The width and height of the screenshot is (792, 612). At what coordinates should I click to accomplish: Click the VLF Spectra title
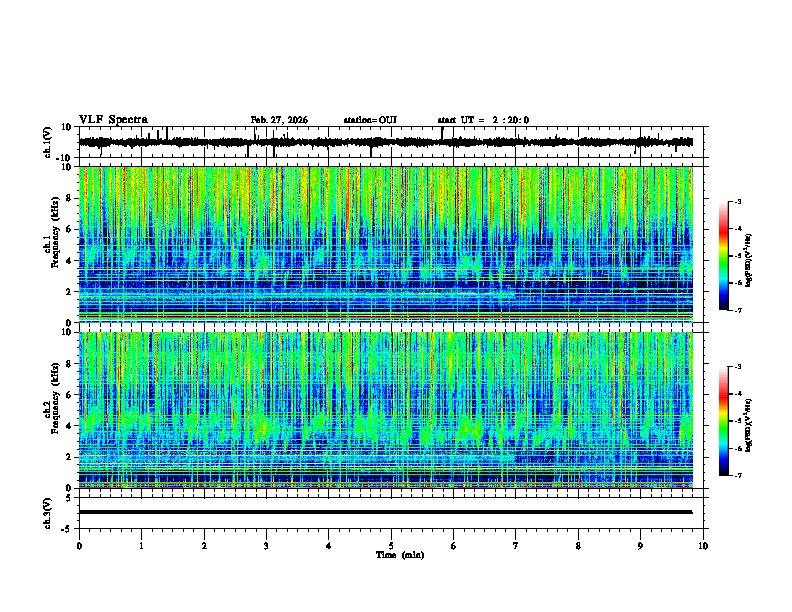point(113,120)
